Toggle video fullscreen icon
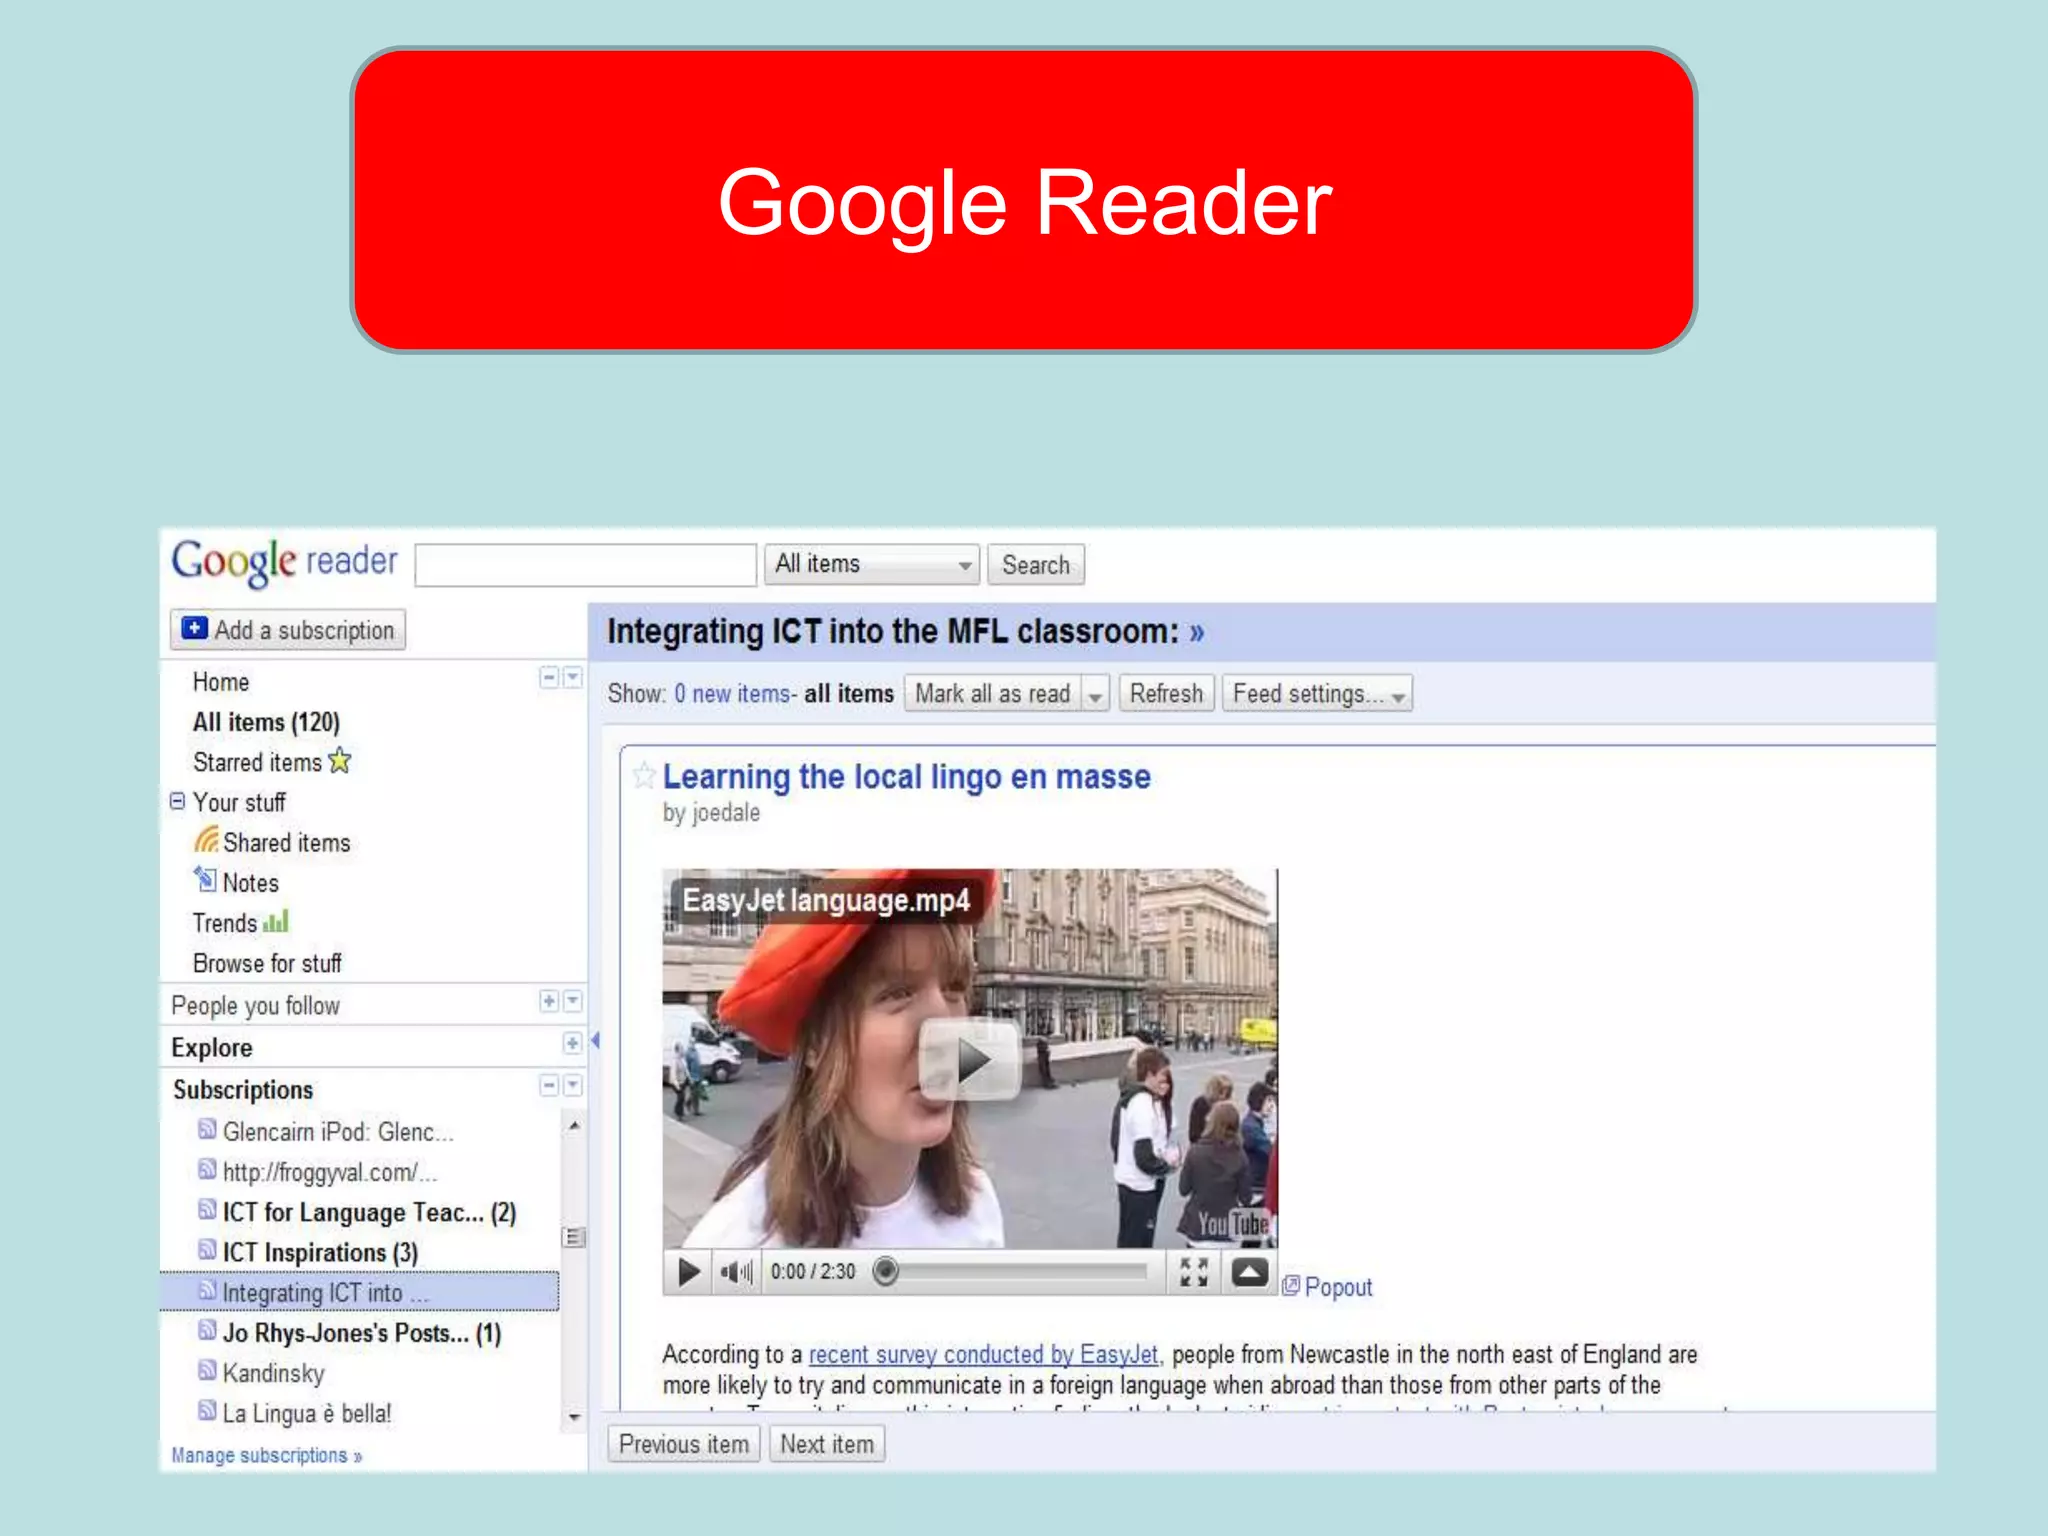The height and width of the screenshot is (1536, 2048). [1193, 1272]
